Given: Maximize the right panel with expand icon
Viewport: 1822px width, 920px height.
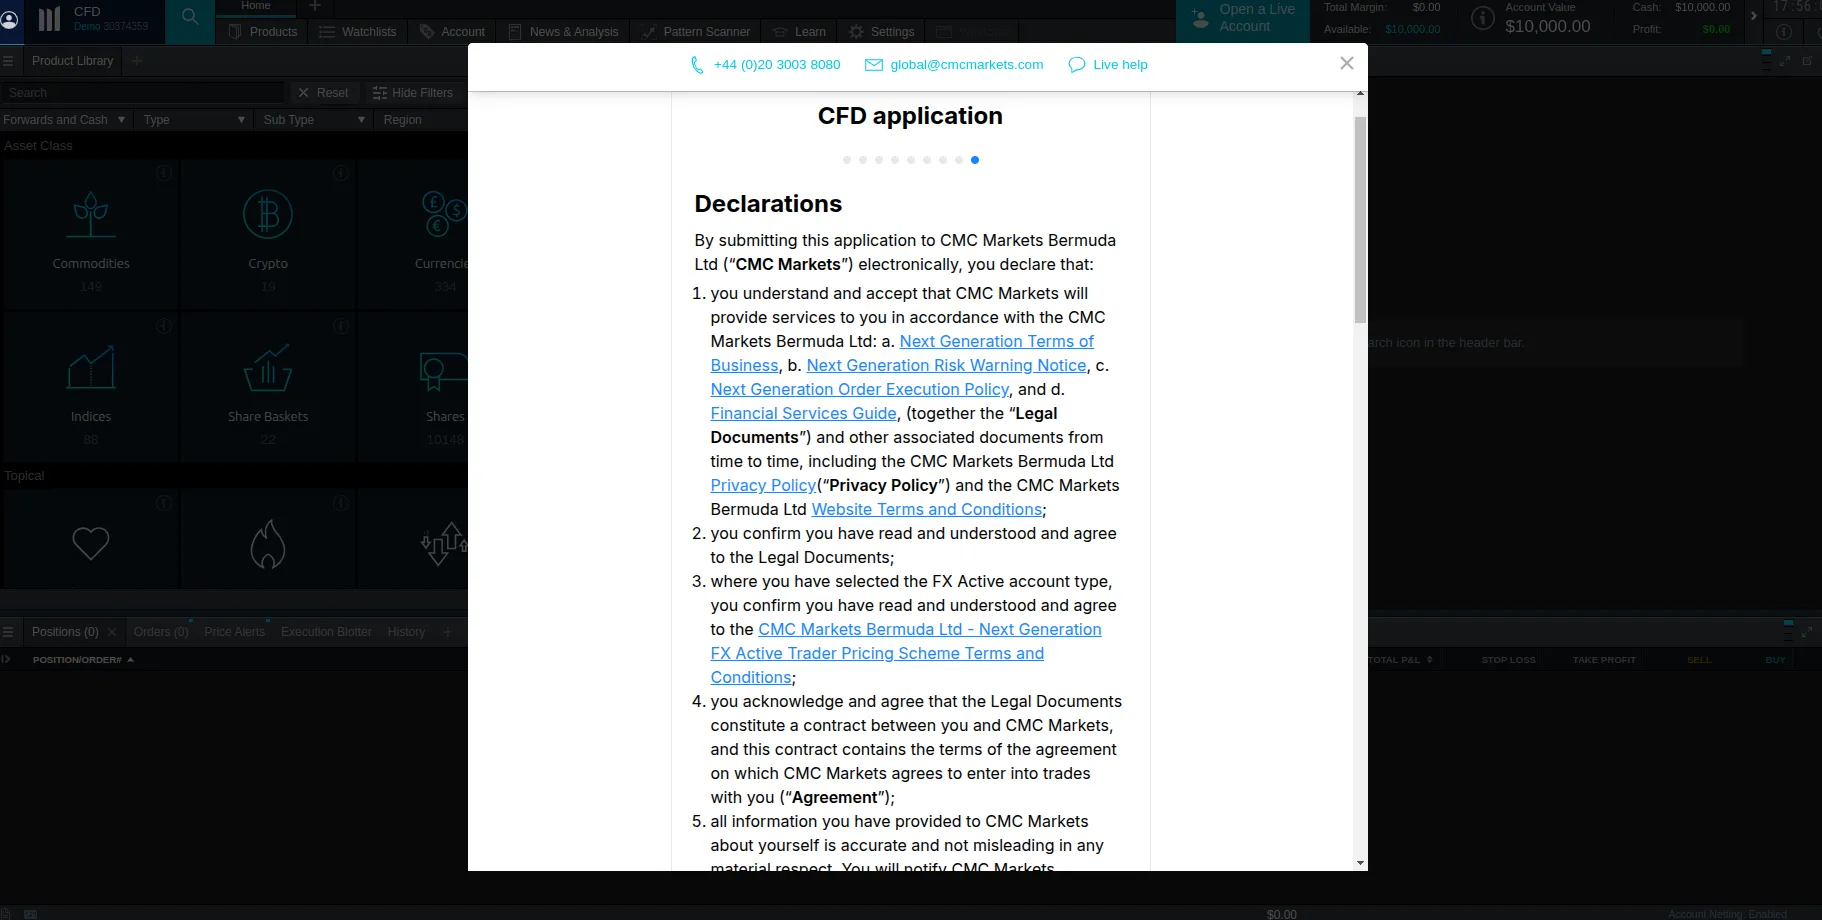Looking at the screenshot, I should point(1785,61).
